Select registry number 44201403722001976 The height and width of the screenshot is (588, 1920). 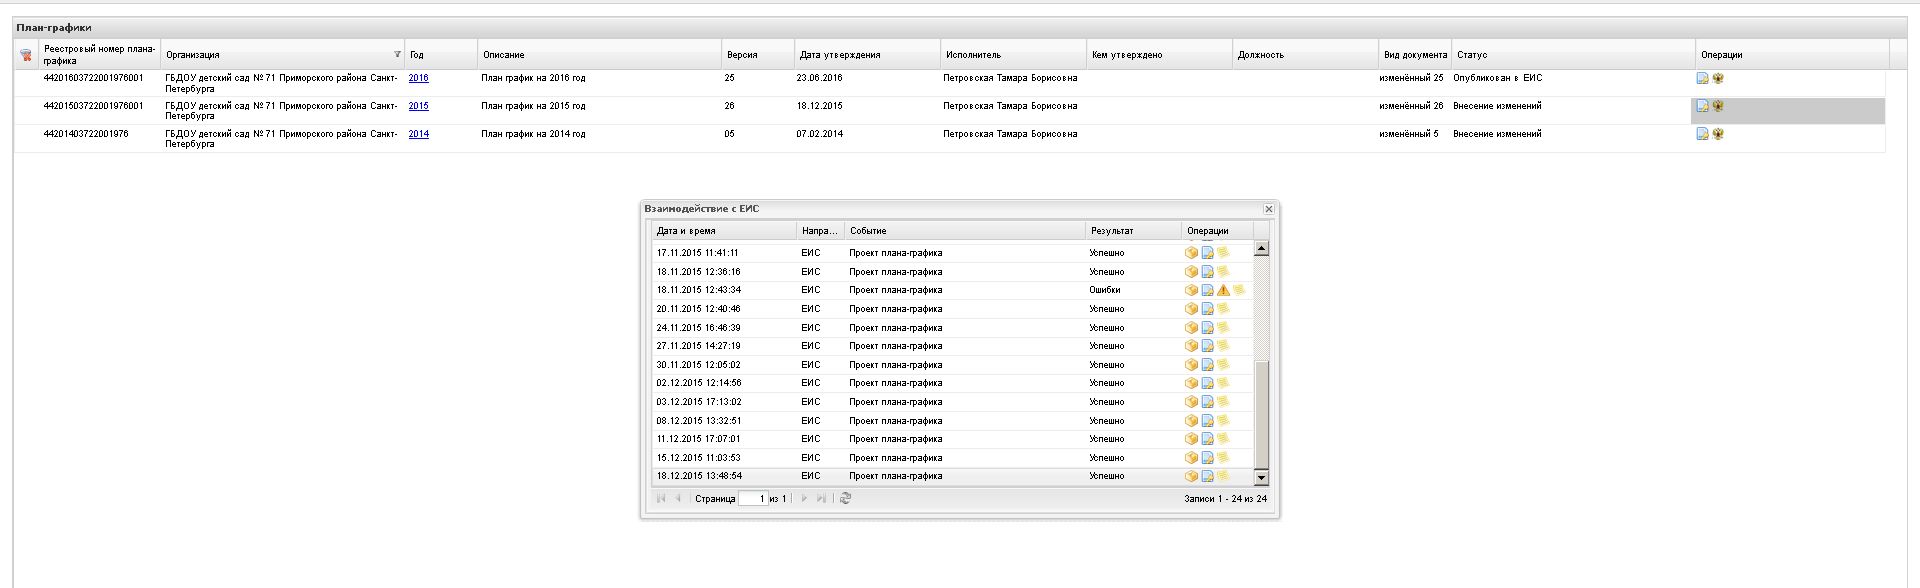[x=86, y=134]
